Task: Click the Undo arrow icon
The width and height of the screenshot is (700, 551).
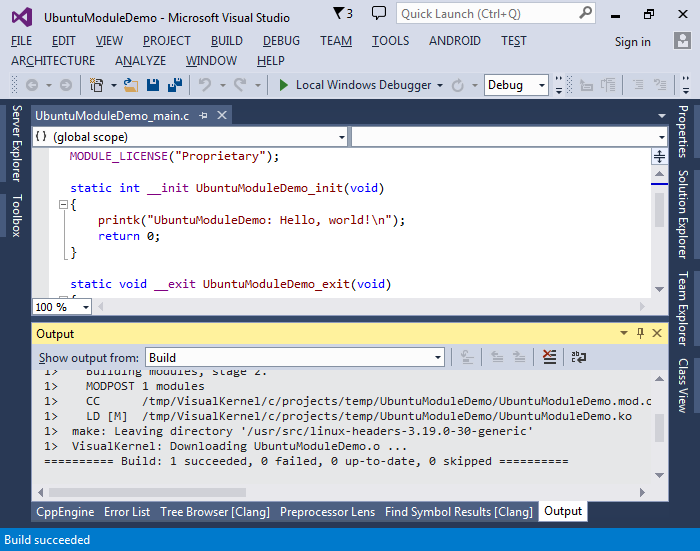Action: coord(204,85)
